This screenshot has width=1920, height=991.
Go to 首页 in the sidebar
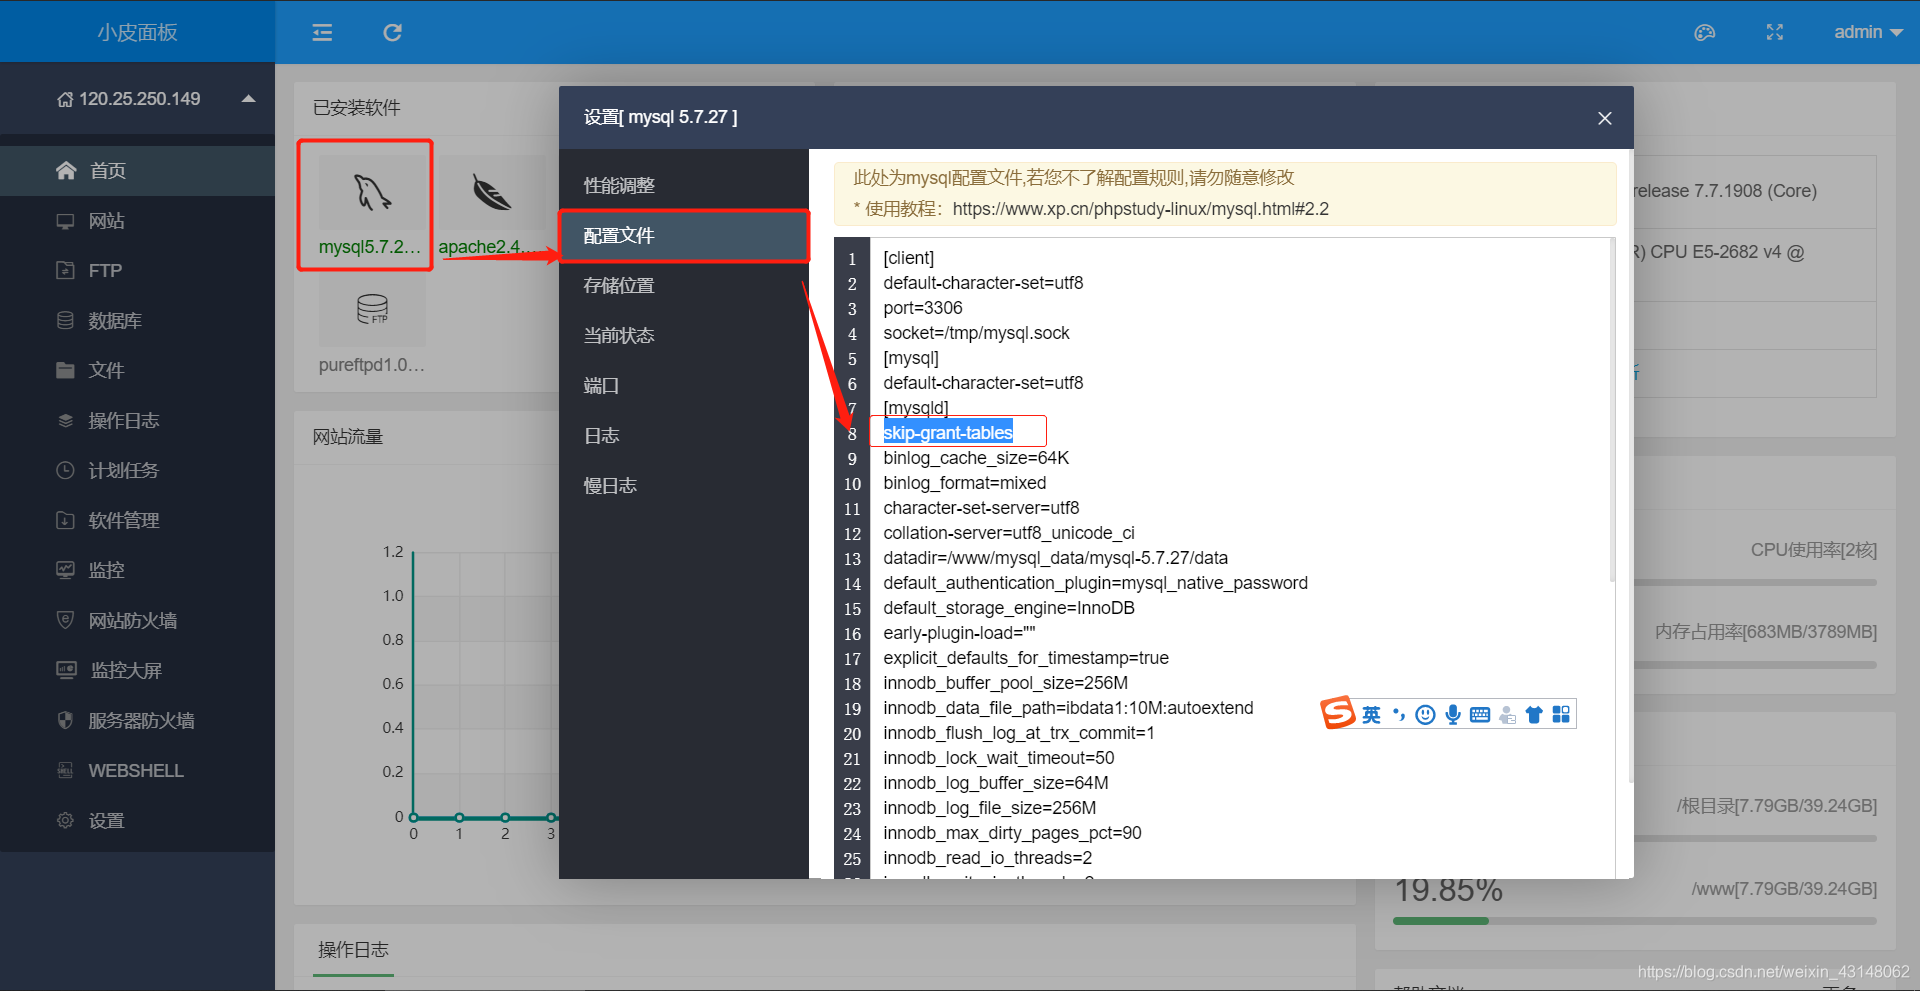coord(137,171)
